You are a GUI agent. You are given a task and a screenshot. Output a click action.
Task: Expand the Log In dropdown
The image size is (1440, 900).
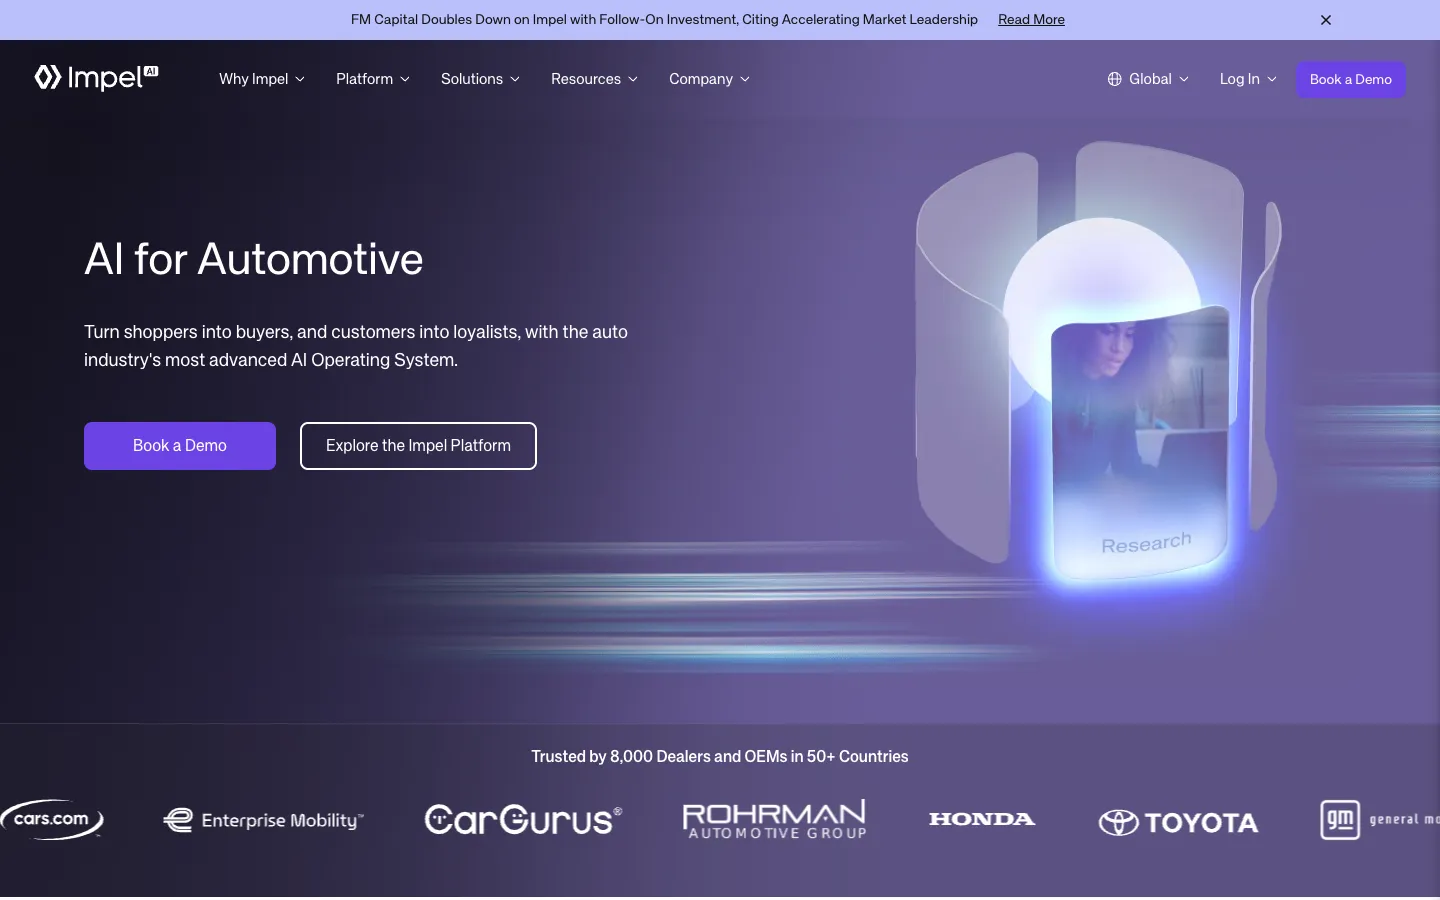click(1248, 79)
